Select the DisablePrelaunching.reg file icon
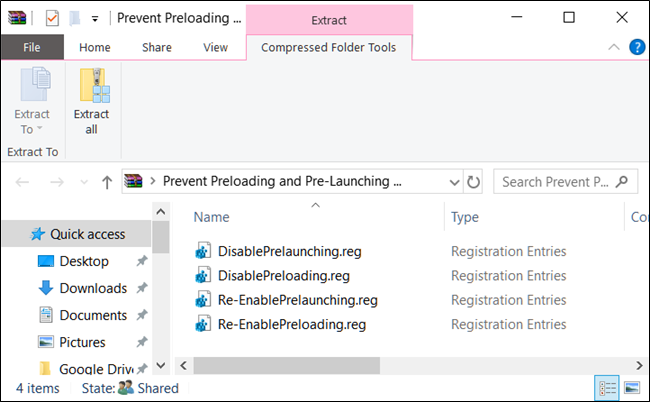The image size is (650, 402). (204, 251)
